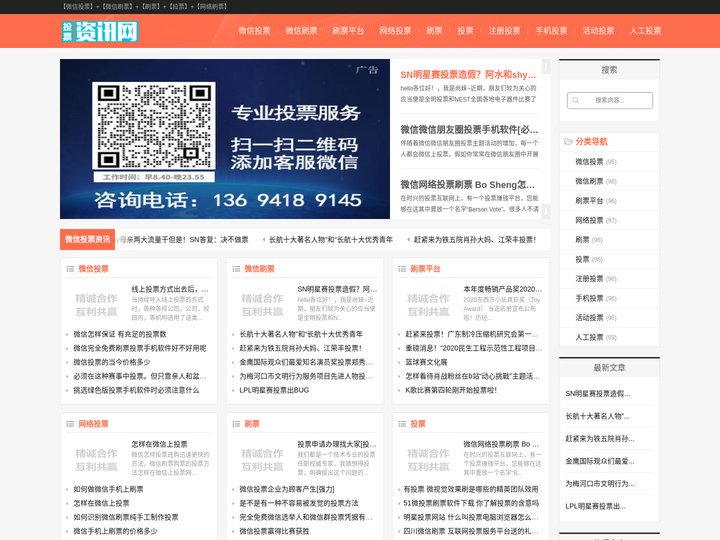This screenshot has height=540, width=720.
Task: Open ticker item 赶紧来为铁五院肖孙大妈
Action: pos(475,240)
